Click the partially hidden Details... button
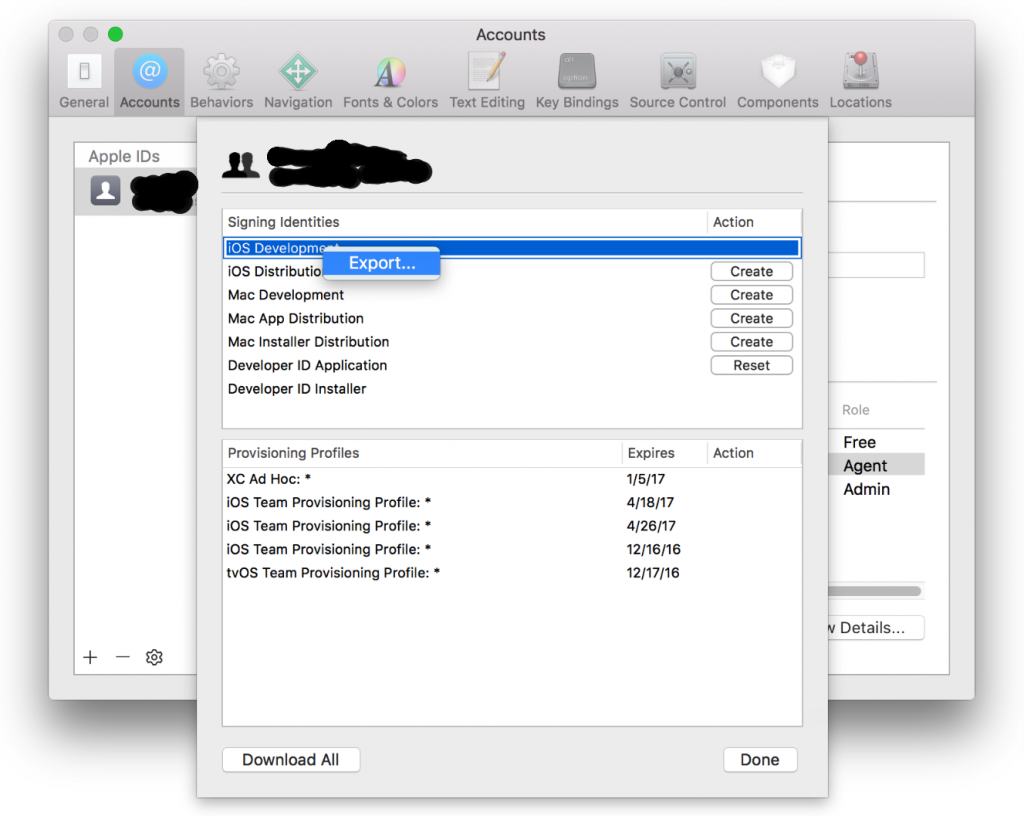 click(876, 628)
